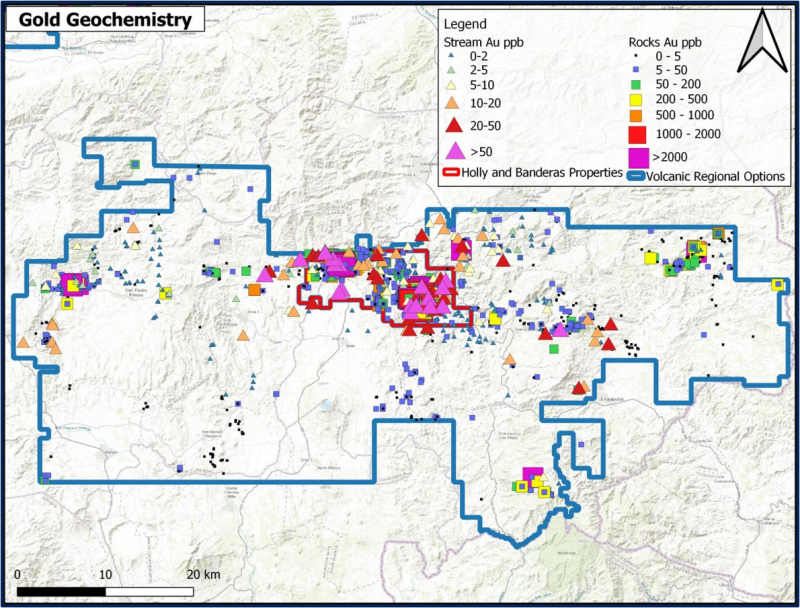The height and width of the screenshot is (608, 800).
Task: Click the Gold Geochemistry title box
Action: click(x=105, y=20)
